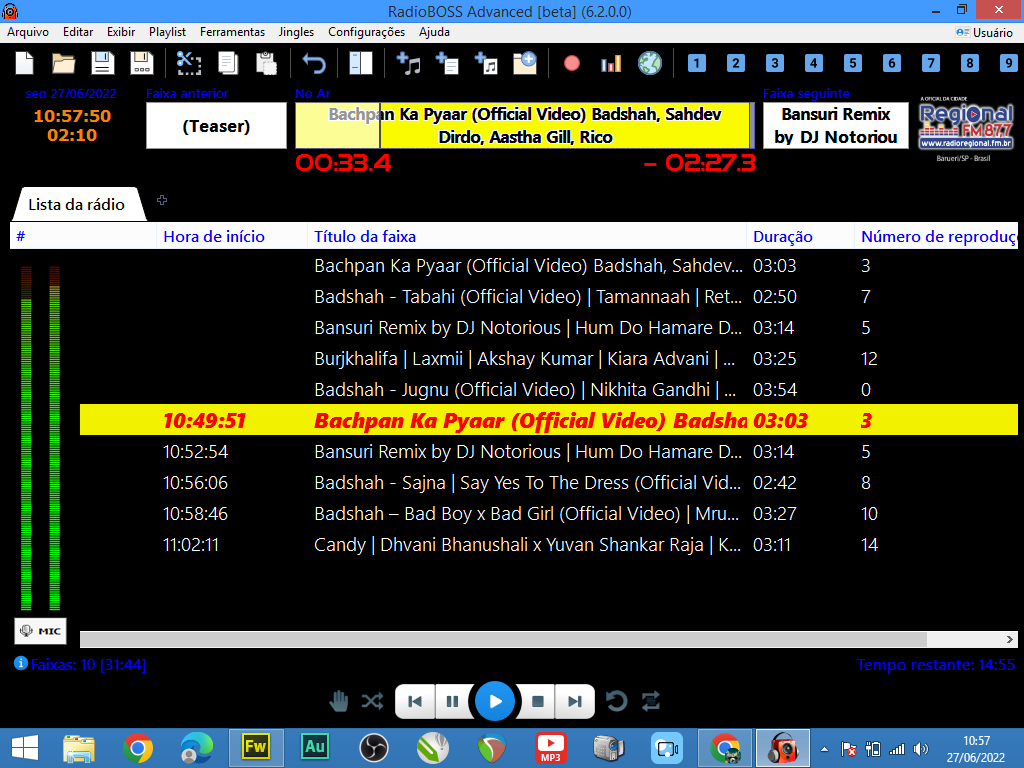This screenshot has height=768, width=1024.
Task: Open the Ajuda menu
Action: (x=434, y=32)
